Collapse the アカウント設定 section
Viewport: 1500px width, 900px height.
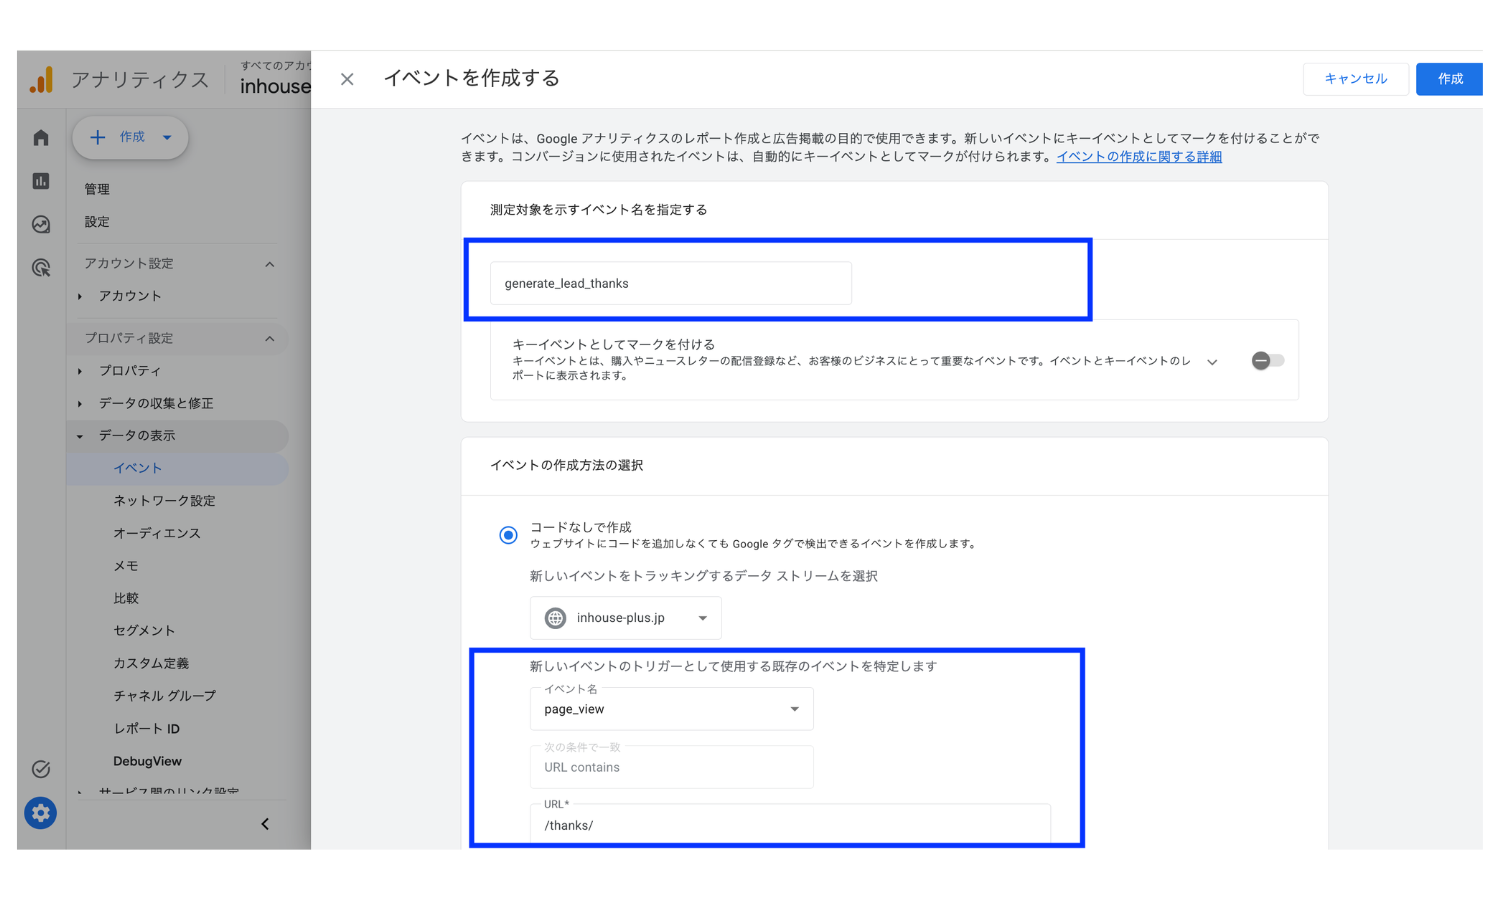(269, 264)
